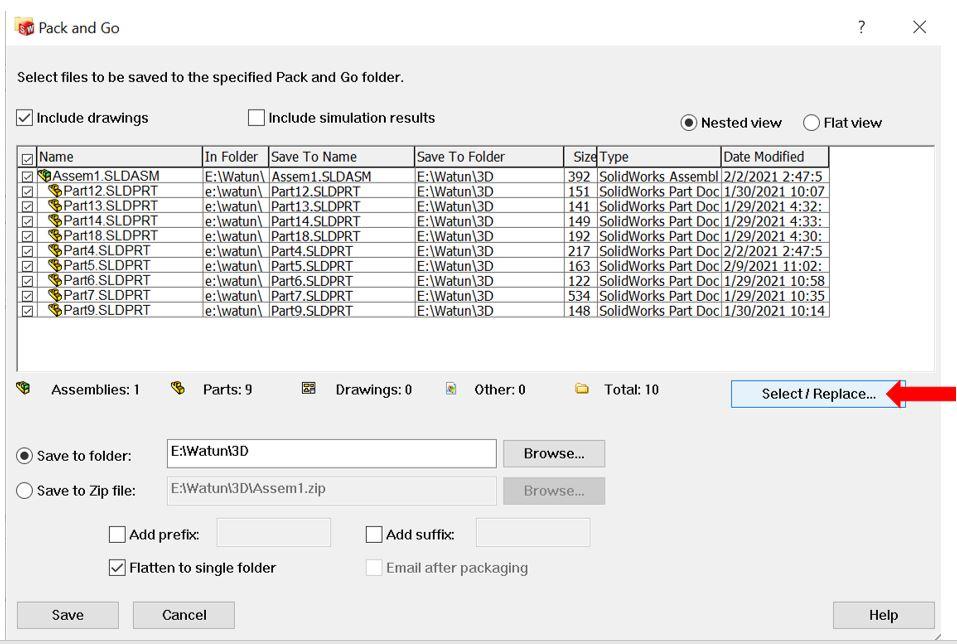Click the Assemblies count icon in summary bar
The width and height of the screenshot is (957, 644).
pos(24,389)
